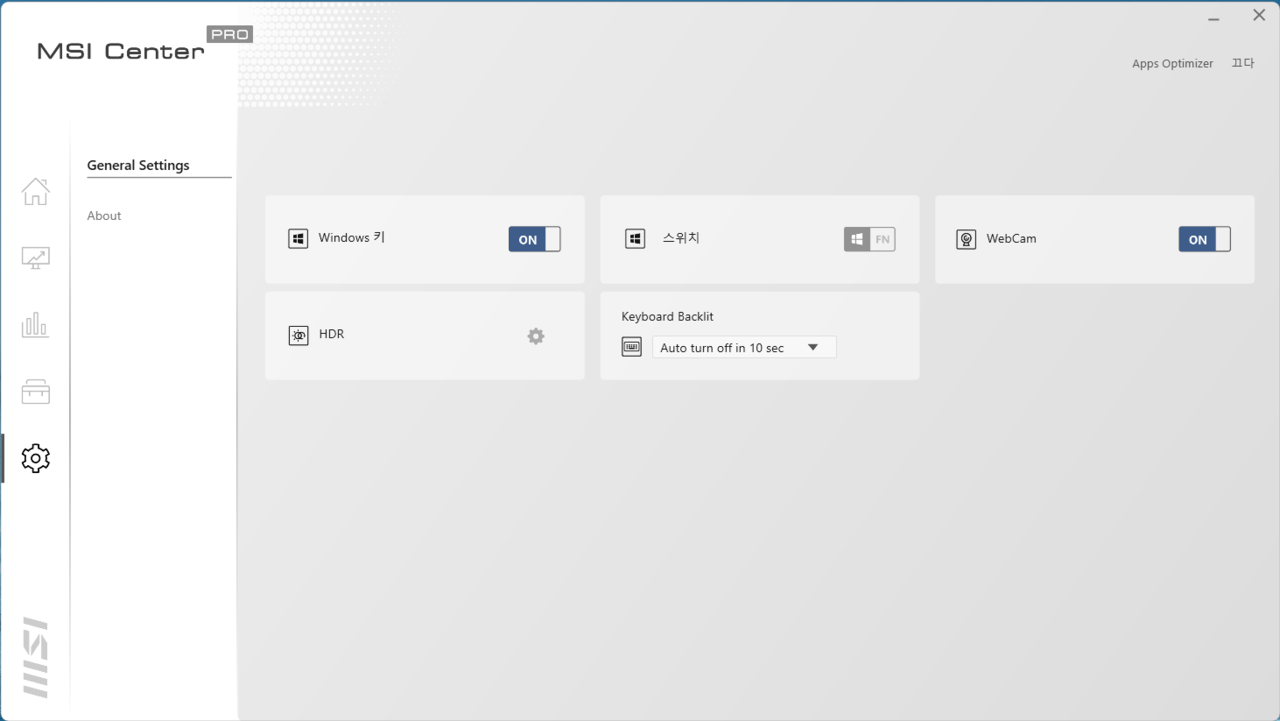Click the bar chart sidebar icon

tap(35, 325)
